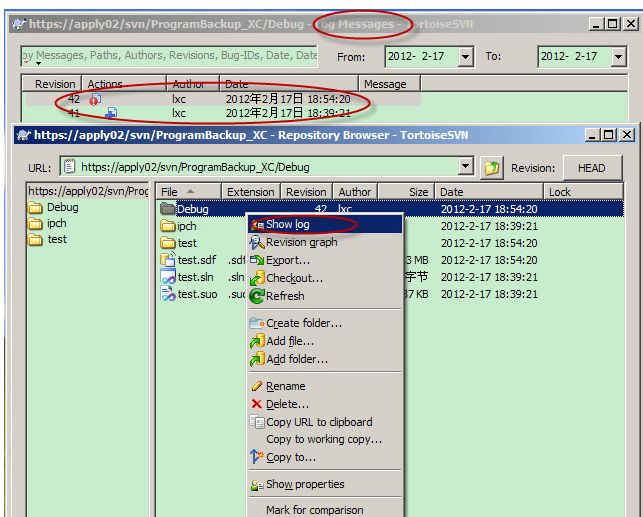643x517 pixels.
Task: Click the modified action icon on revision 42
Action: (x=95, y=100)
